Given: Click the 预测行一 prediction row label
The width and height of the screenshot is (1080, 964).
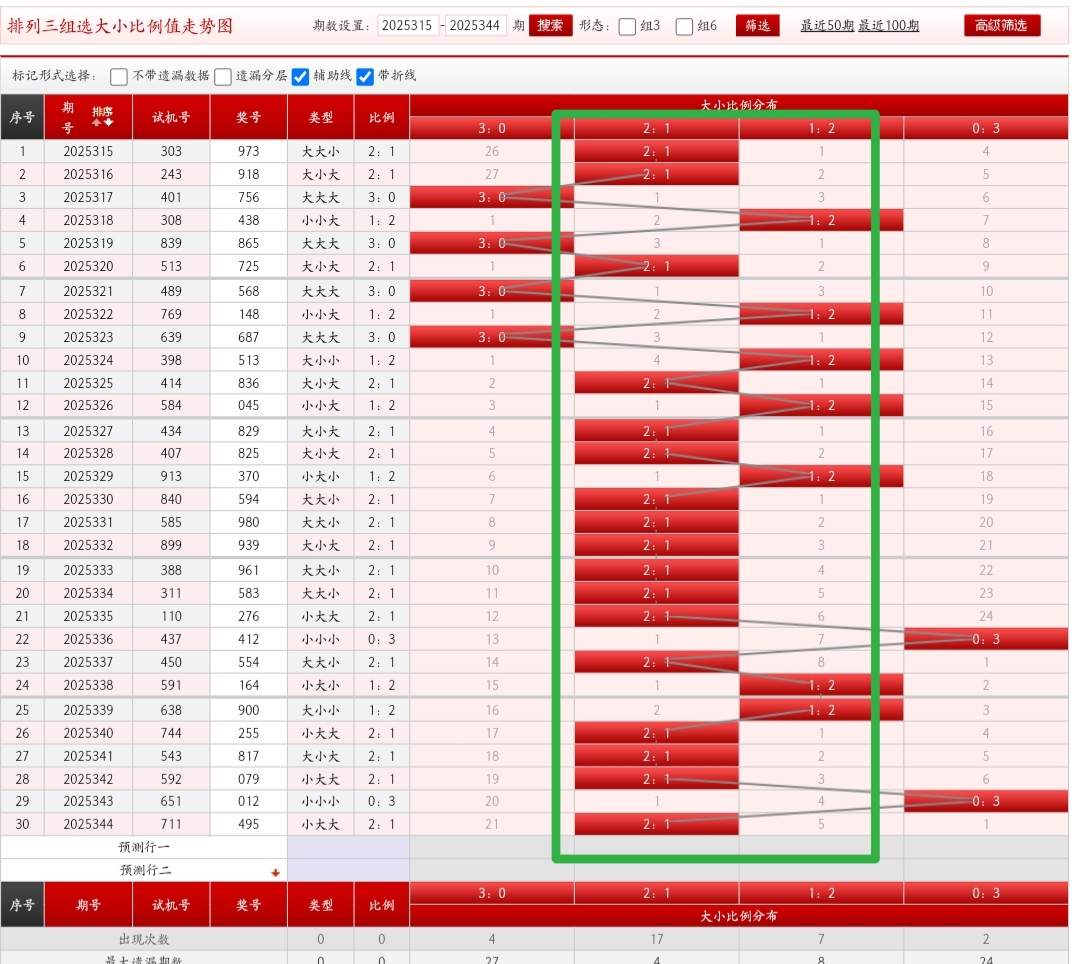Looking at the screenshot, I should pyautogui.click(x=144, y=847).
